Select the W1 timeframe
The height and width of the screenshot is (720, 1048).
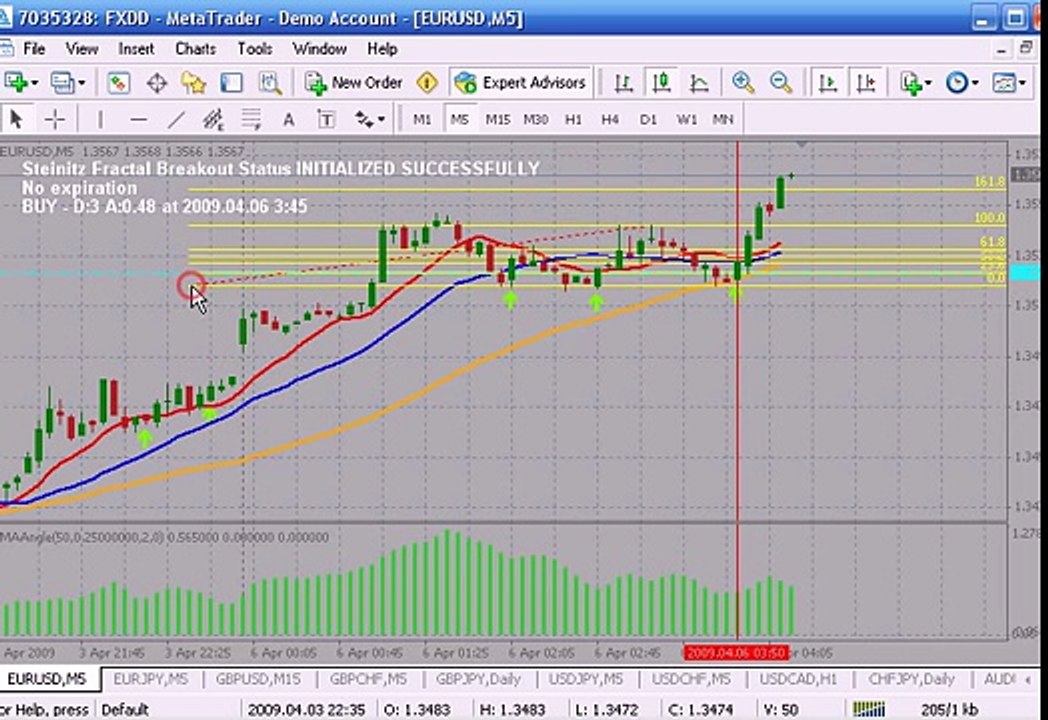click(686, 120)
